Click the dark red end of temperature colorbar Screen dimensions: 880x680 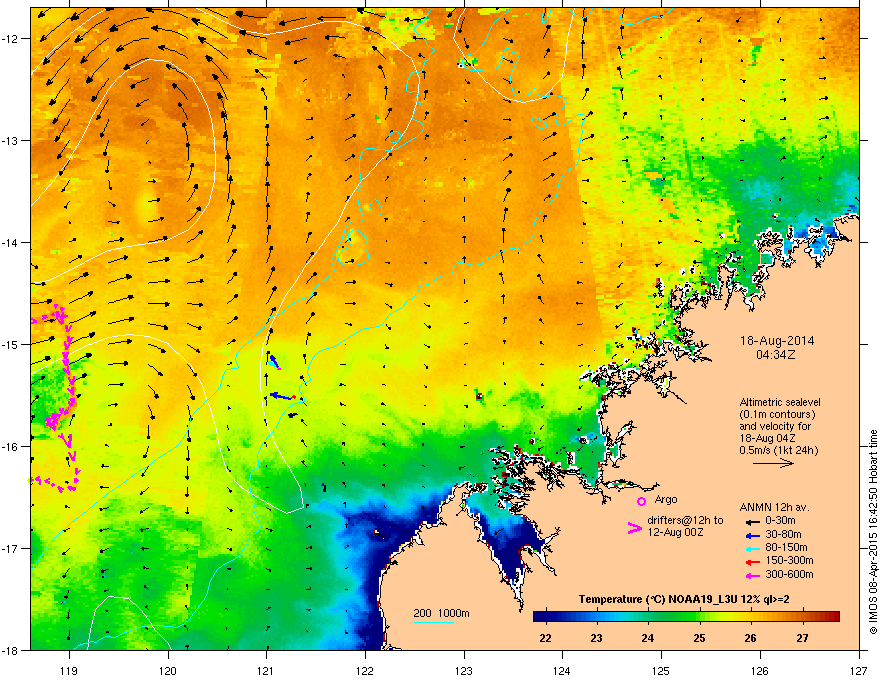click(833, 617)
